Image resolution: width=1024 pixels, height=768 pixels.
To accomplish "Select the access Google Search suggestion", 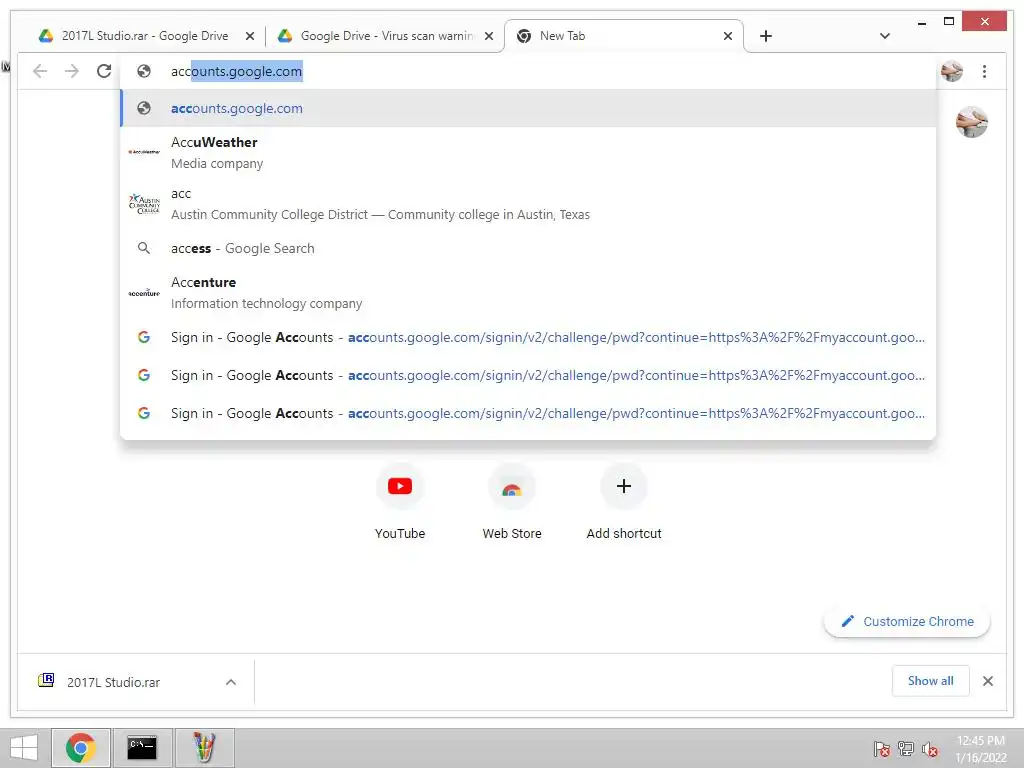I will [x=528, y=248].
